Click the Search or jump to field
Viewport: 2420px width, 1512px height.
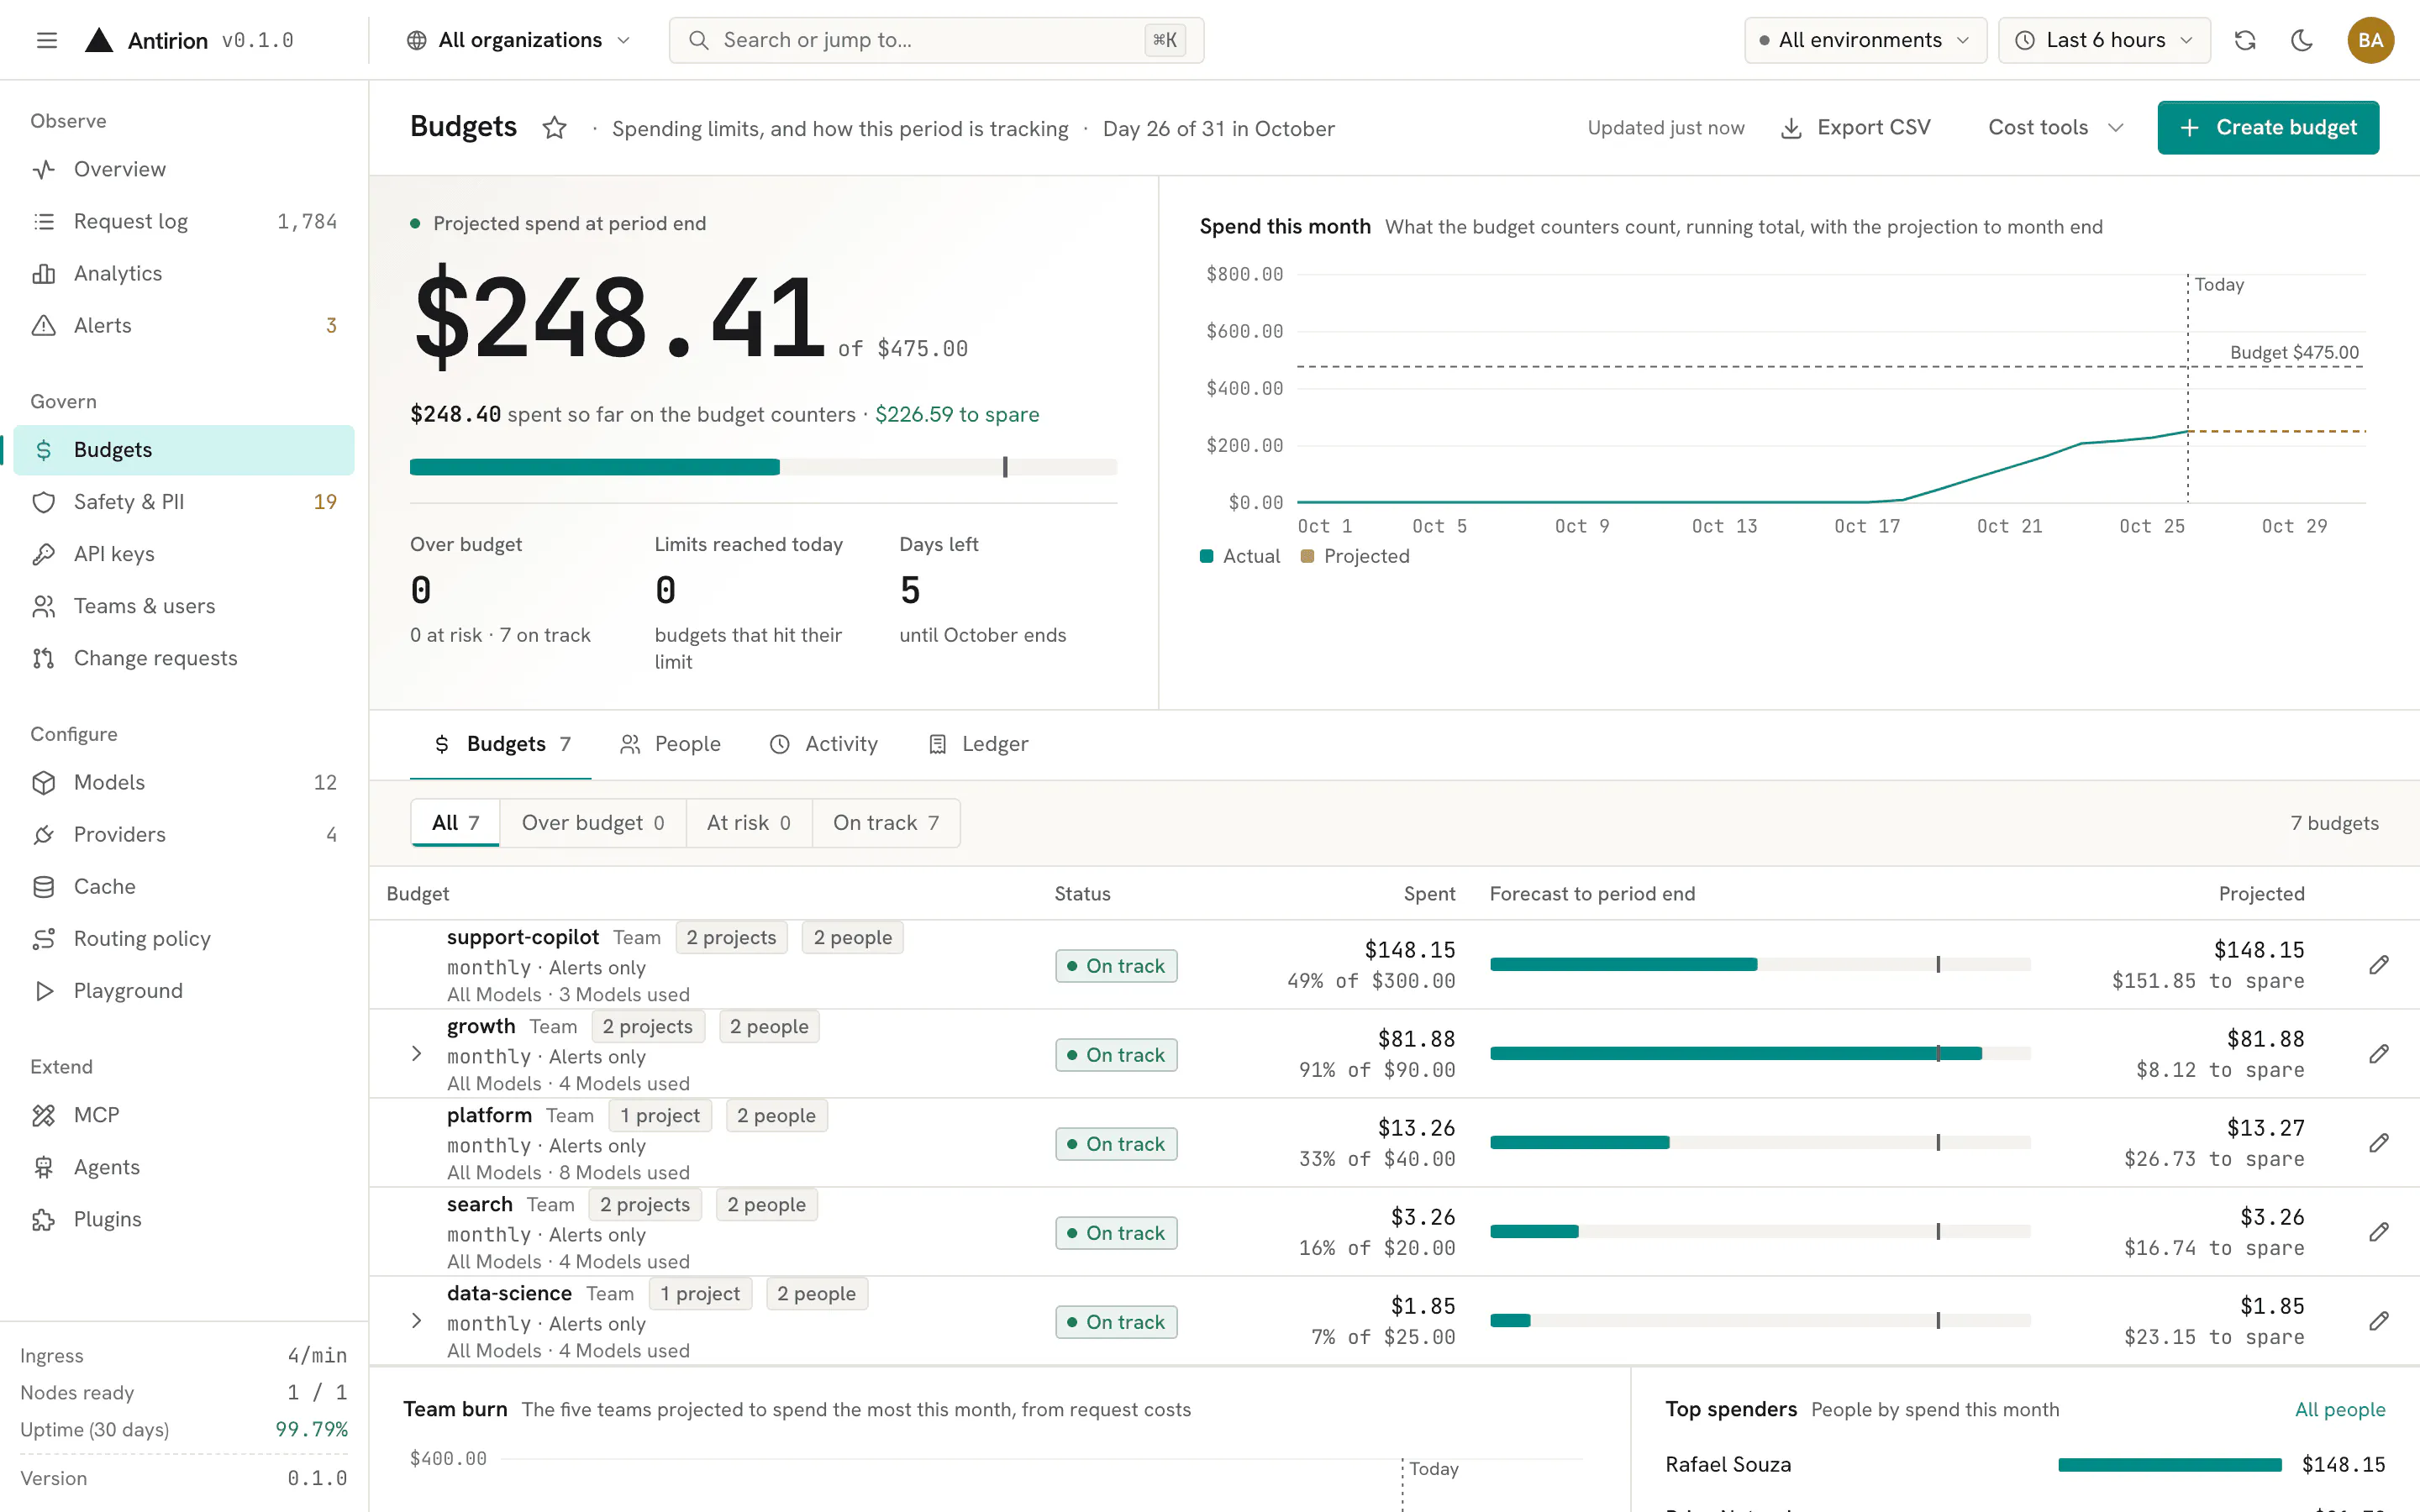click(x=936, y=40)
